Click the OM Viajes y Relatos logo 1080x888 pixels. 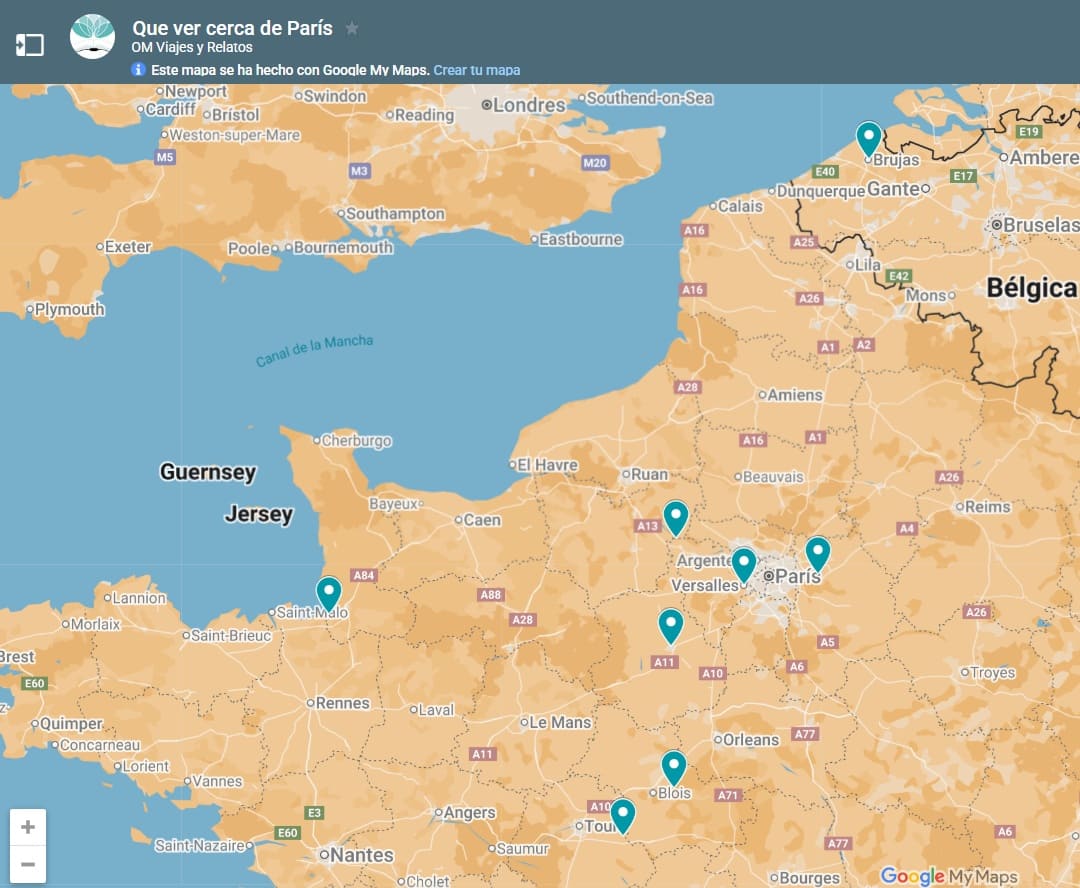point(92,37)
